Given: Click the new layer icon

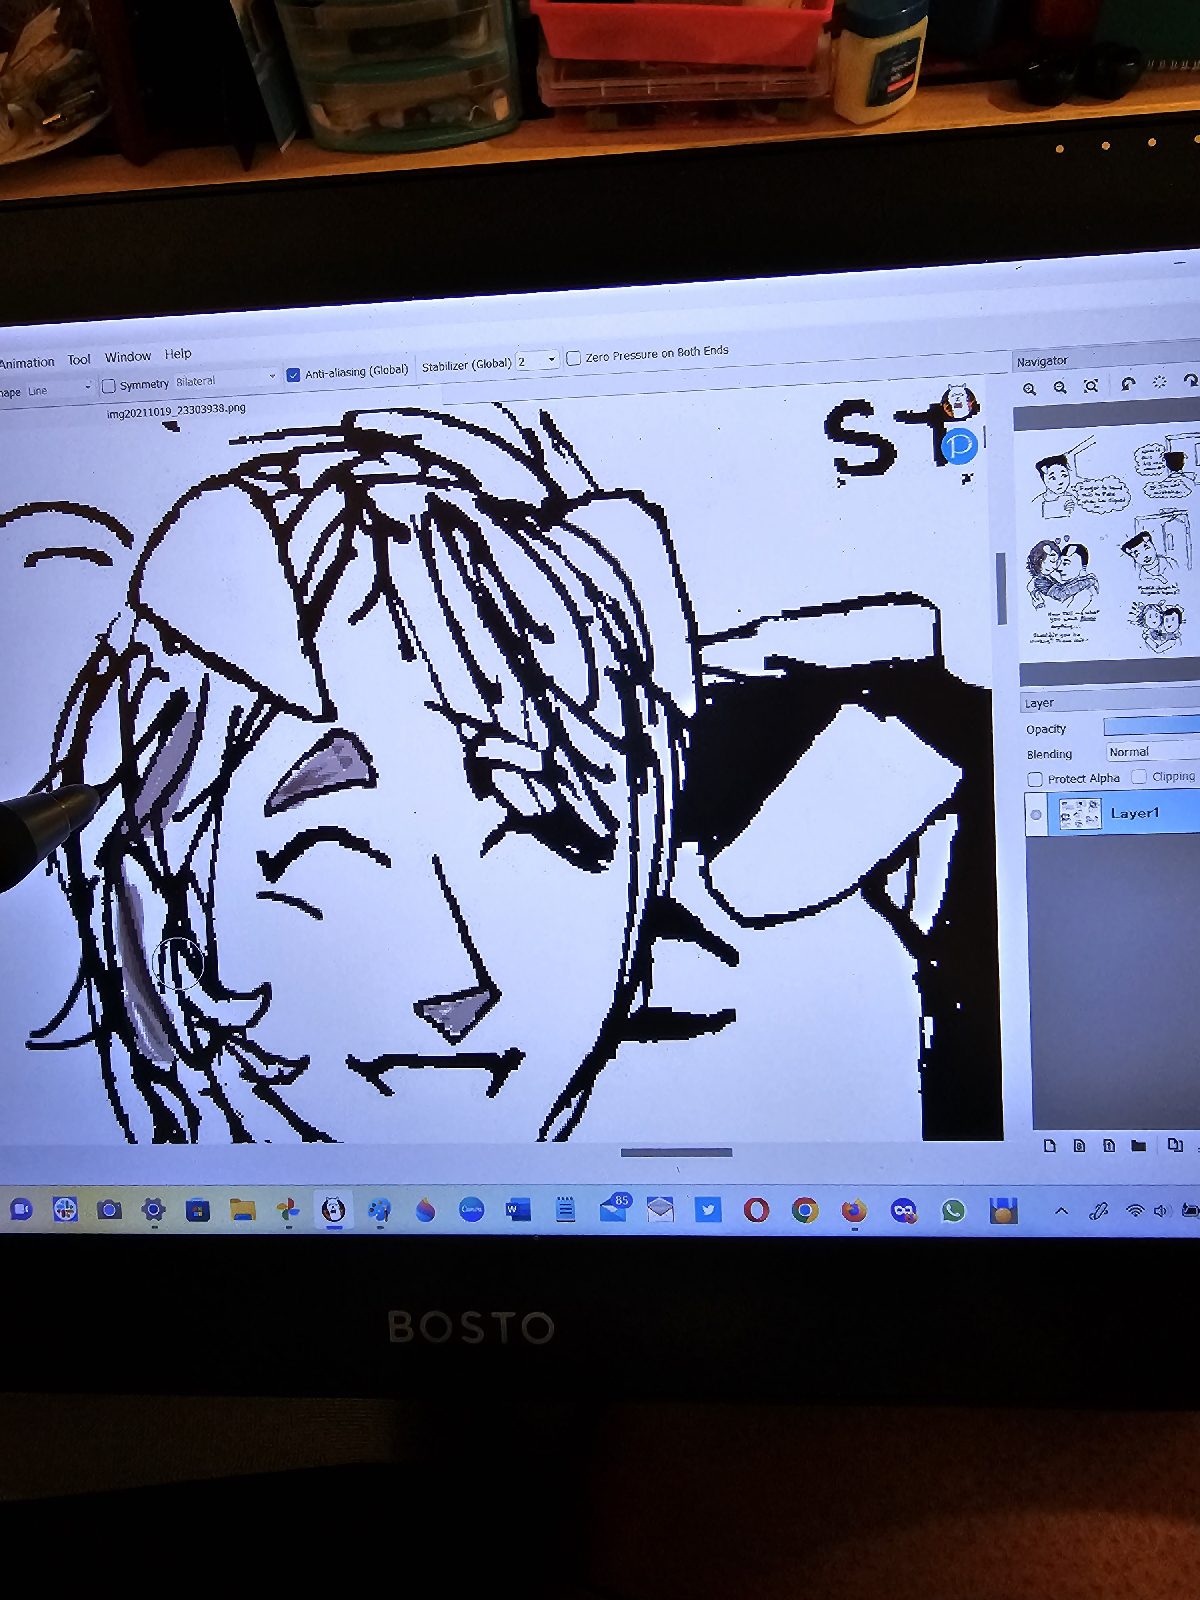Looking at the screenshot, I should click(1050, 1146).
